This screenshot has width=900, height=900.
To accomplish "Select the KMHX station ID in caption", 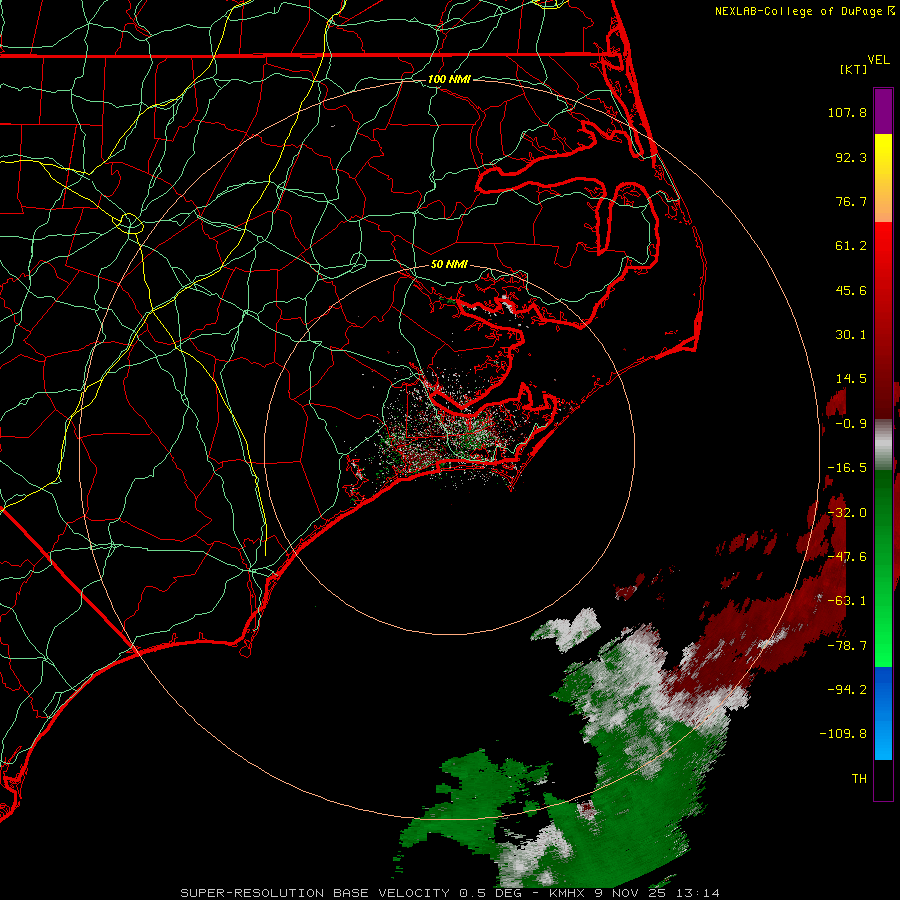I will pyautogui.click(x=569, y=893).
